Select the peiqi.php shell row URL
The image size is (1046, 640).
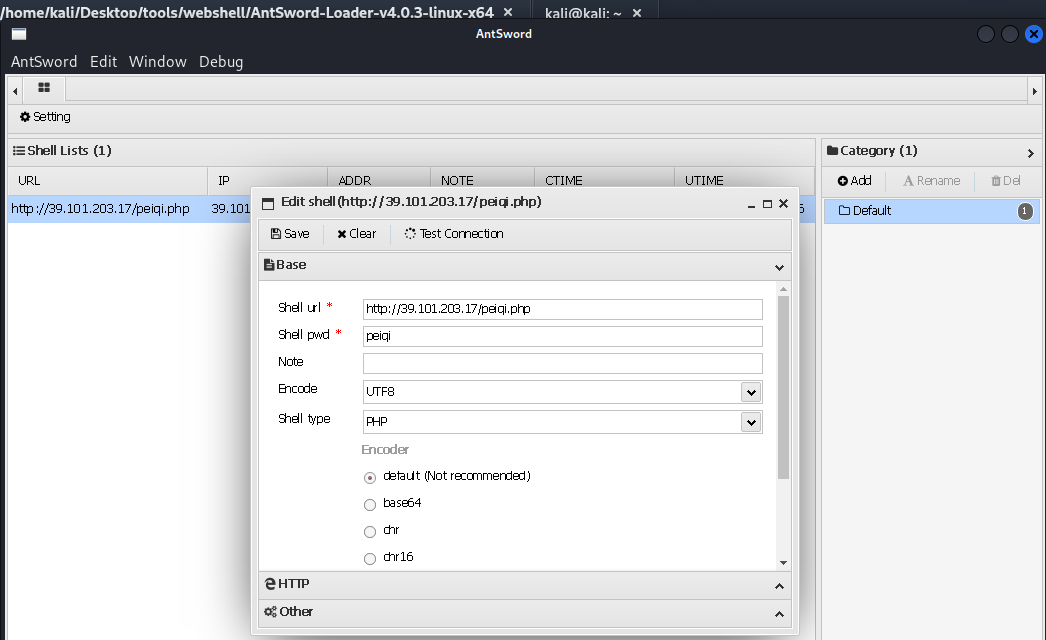click(x=100, y=209)
